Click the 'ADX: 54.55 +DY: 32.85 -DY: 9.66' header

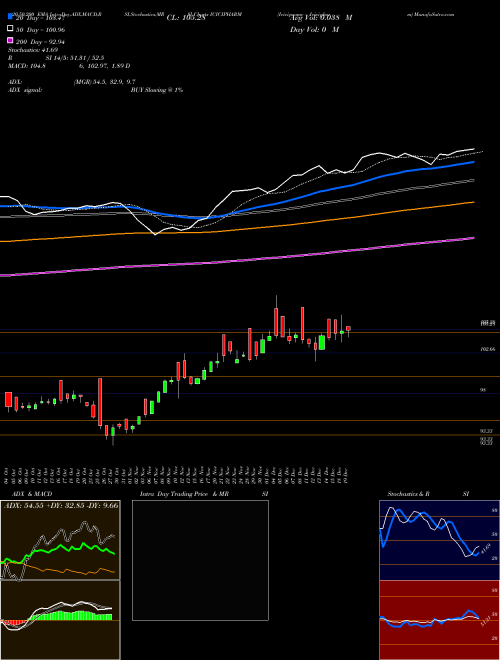point(61,505)
